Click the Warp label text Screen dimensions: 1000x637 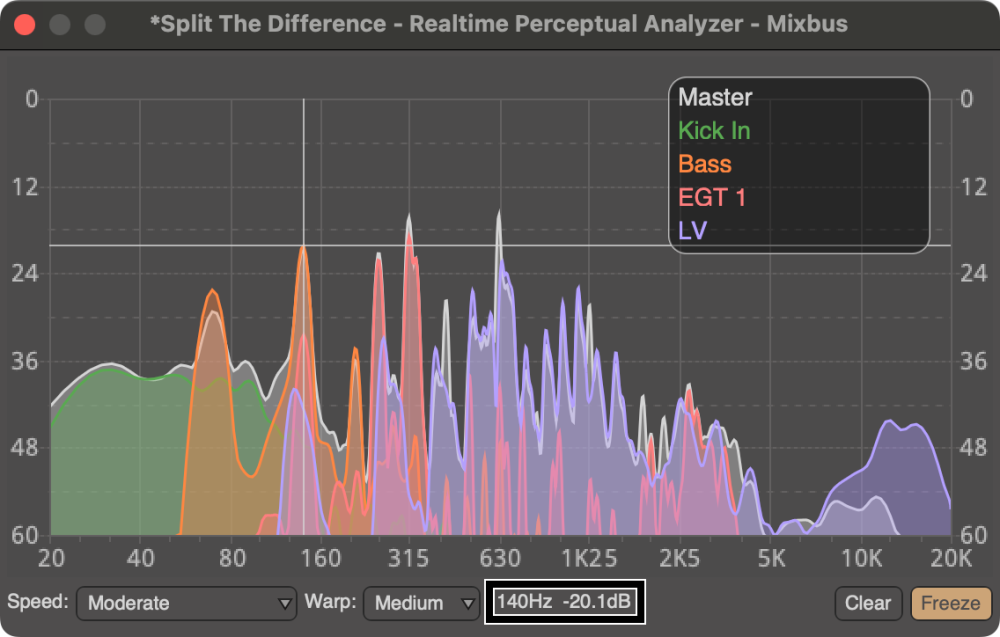pos(334,603)
